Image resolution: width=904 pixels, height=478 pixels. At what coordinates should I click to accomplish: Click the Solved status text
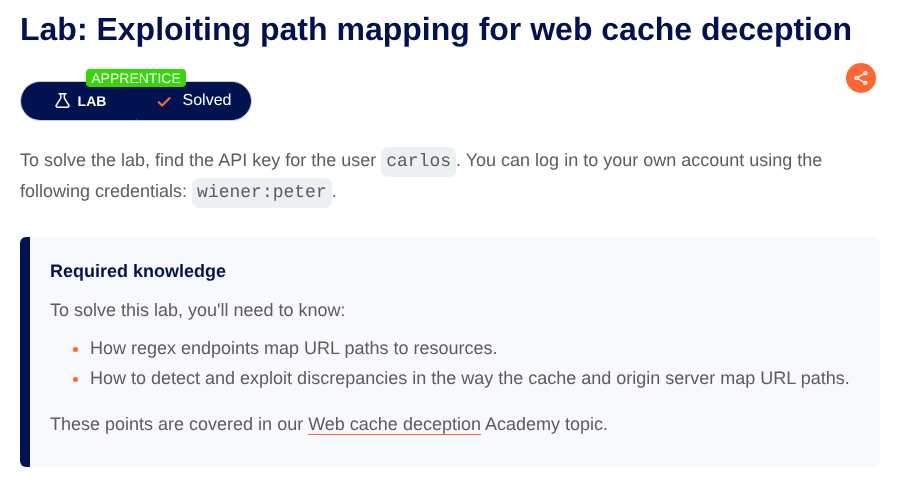207,100
